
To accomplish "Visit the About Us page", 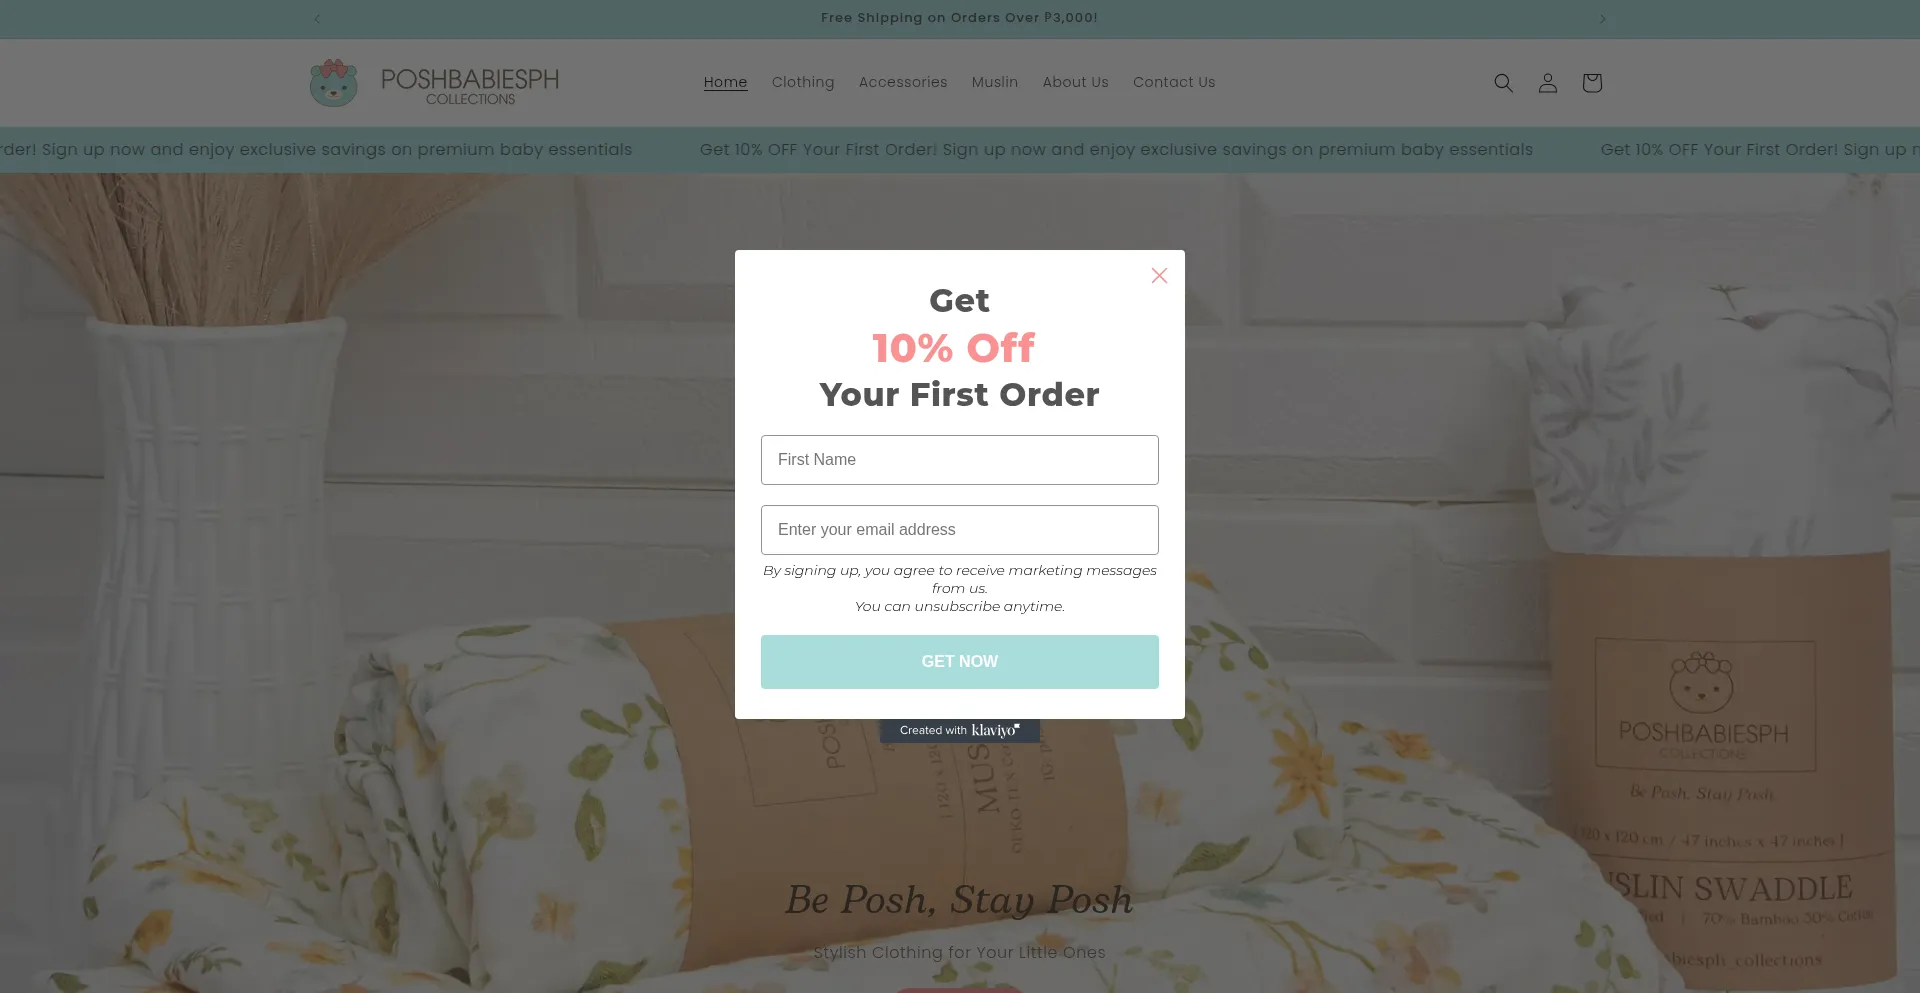I will [1076, 82].
